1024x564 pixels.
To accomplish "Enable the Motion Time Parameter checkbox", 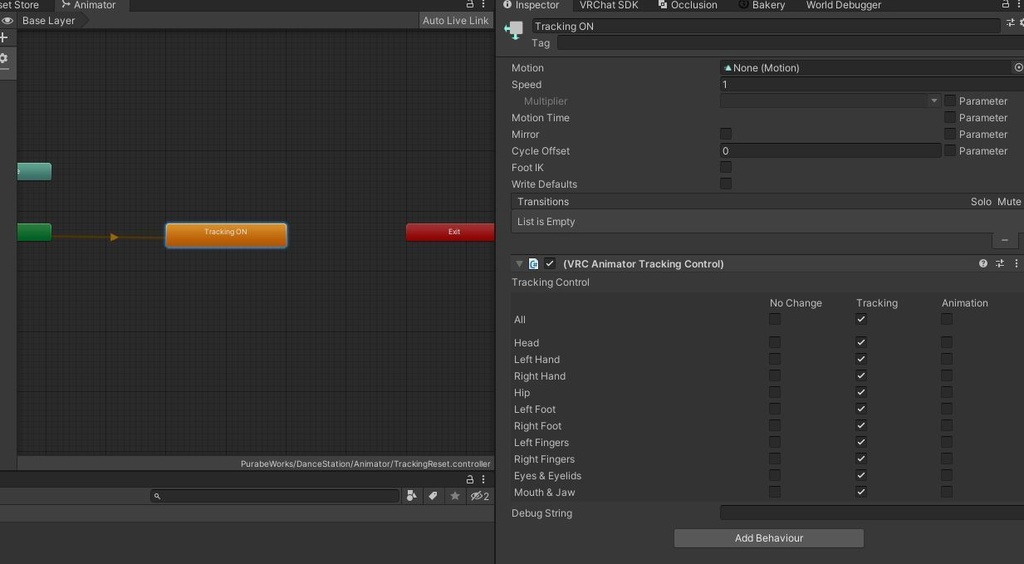I will tap(950, 118).
